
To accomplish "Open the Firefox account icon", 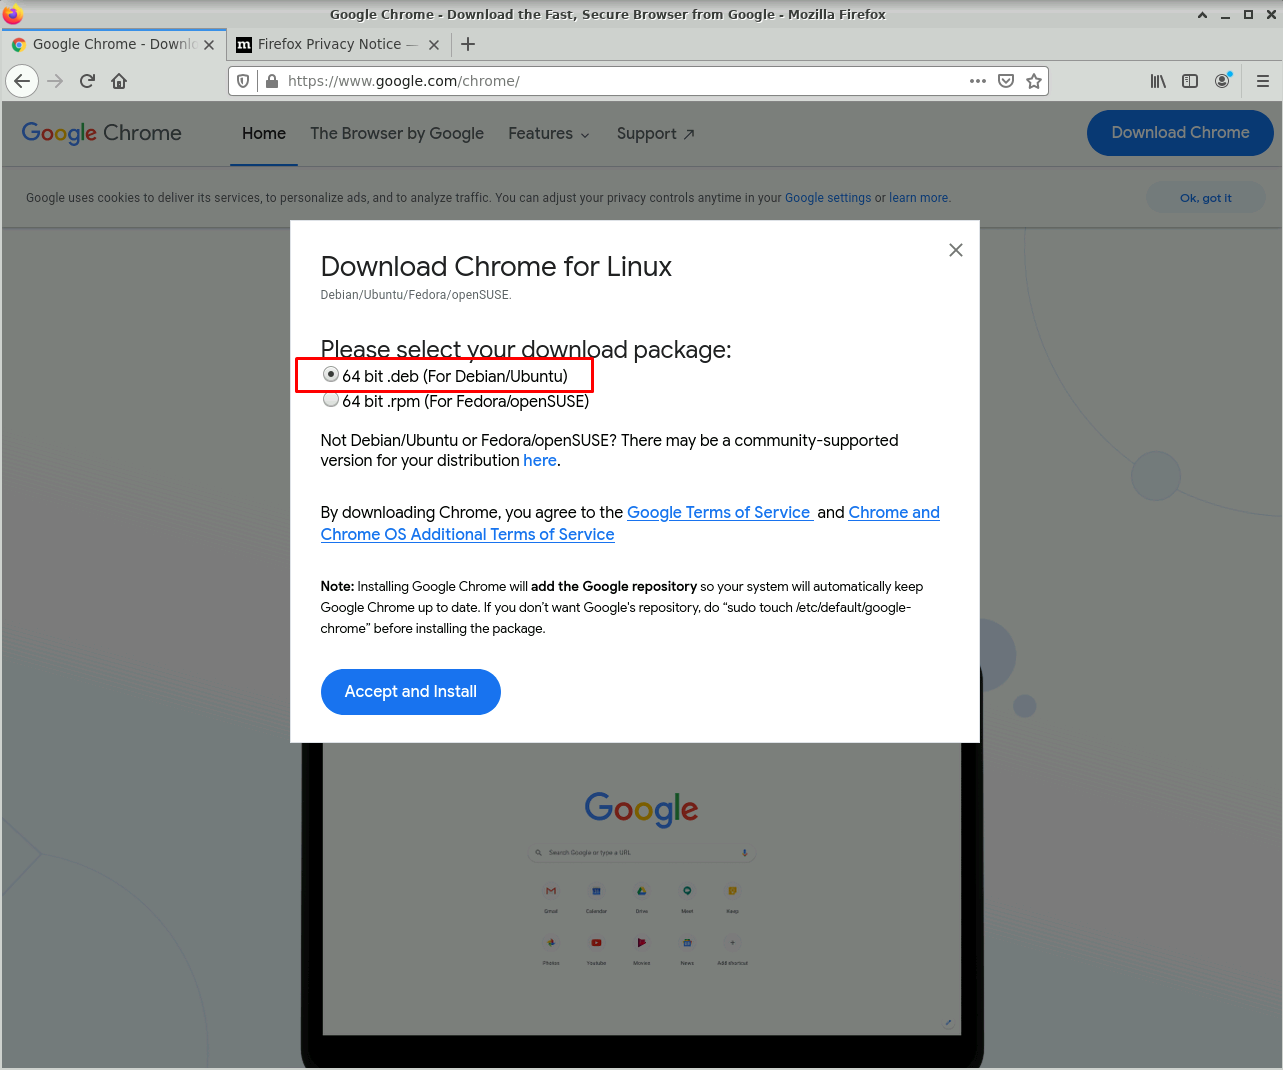I will pyautogui.click(x=1222, y=81).
